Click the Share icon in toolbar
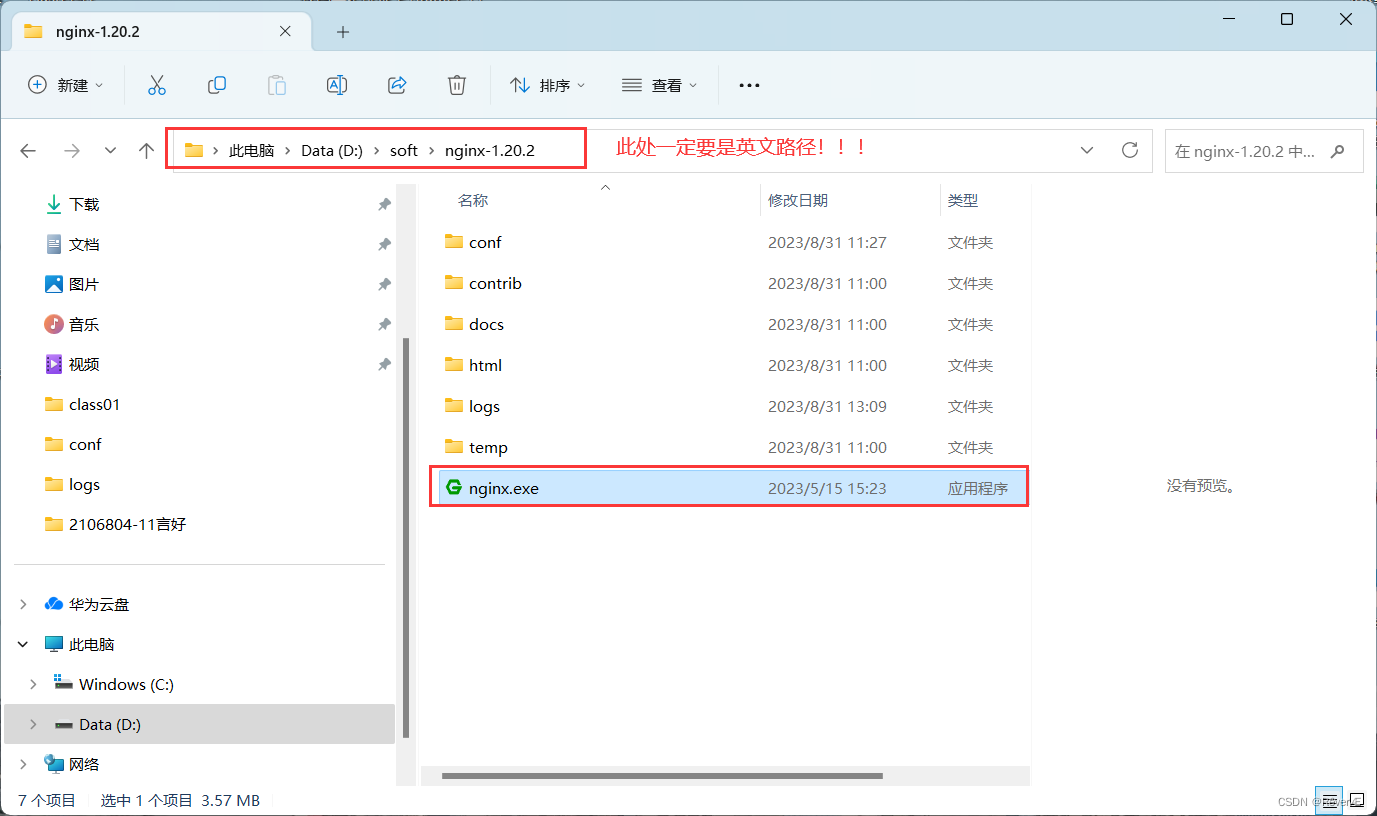The height and width of the screenshot is (816, 1377). [397, 85]
